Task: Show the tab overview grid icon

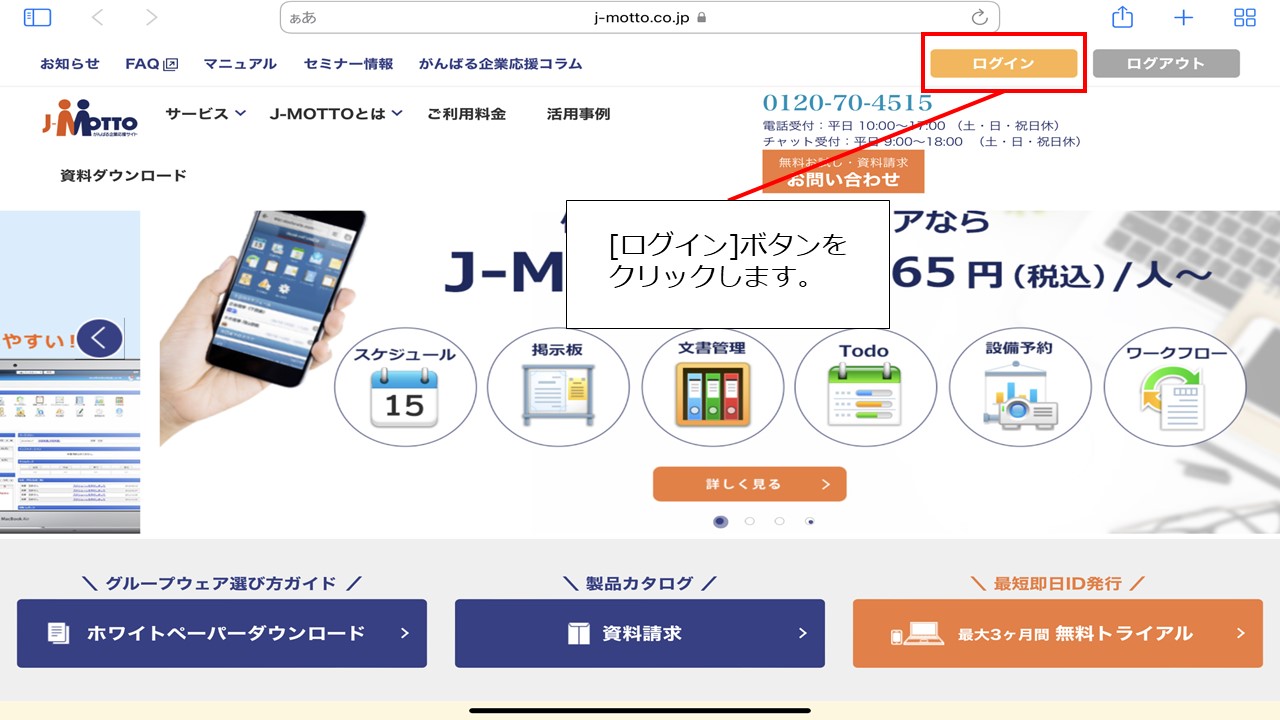Action: (1245, 17)
